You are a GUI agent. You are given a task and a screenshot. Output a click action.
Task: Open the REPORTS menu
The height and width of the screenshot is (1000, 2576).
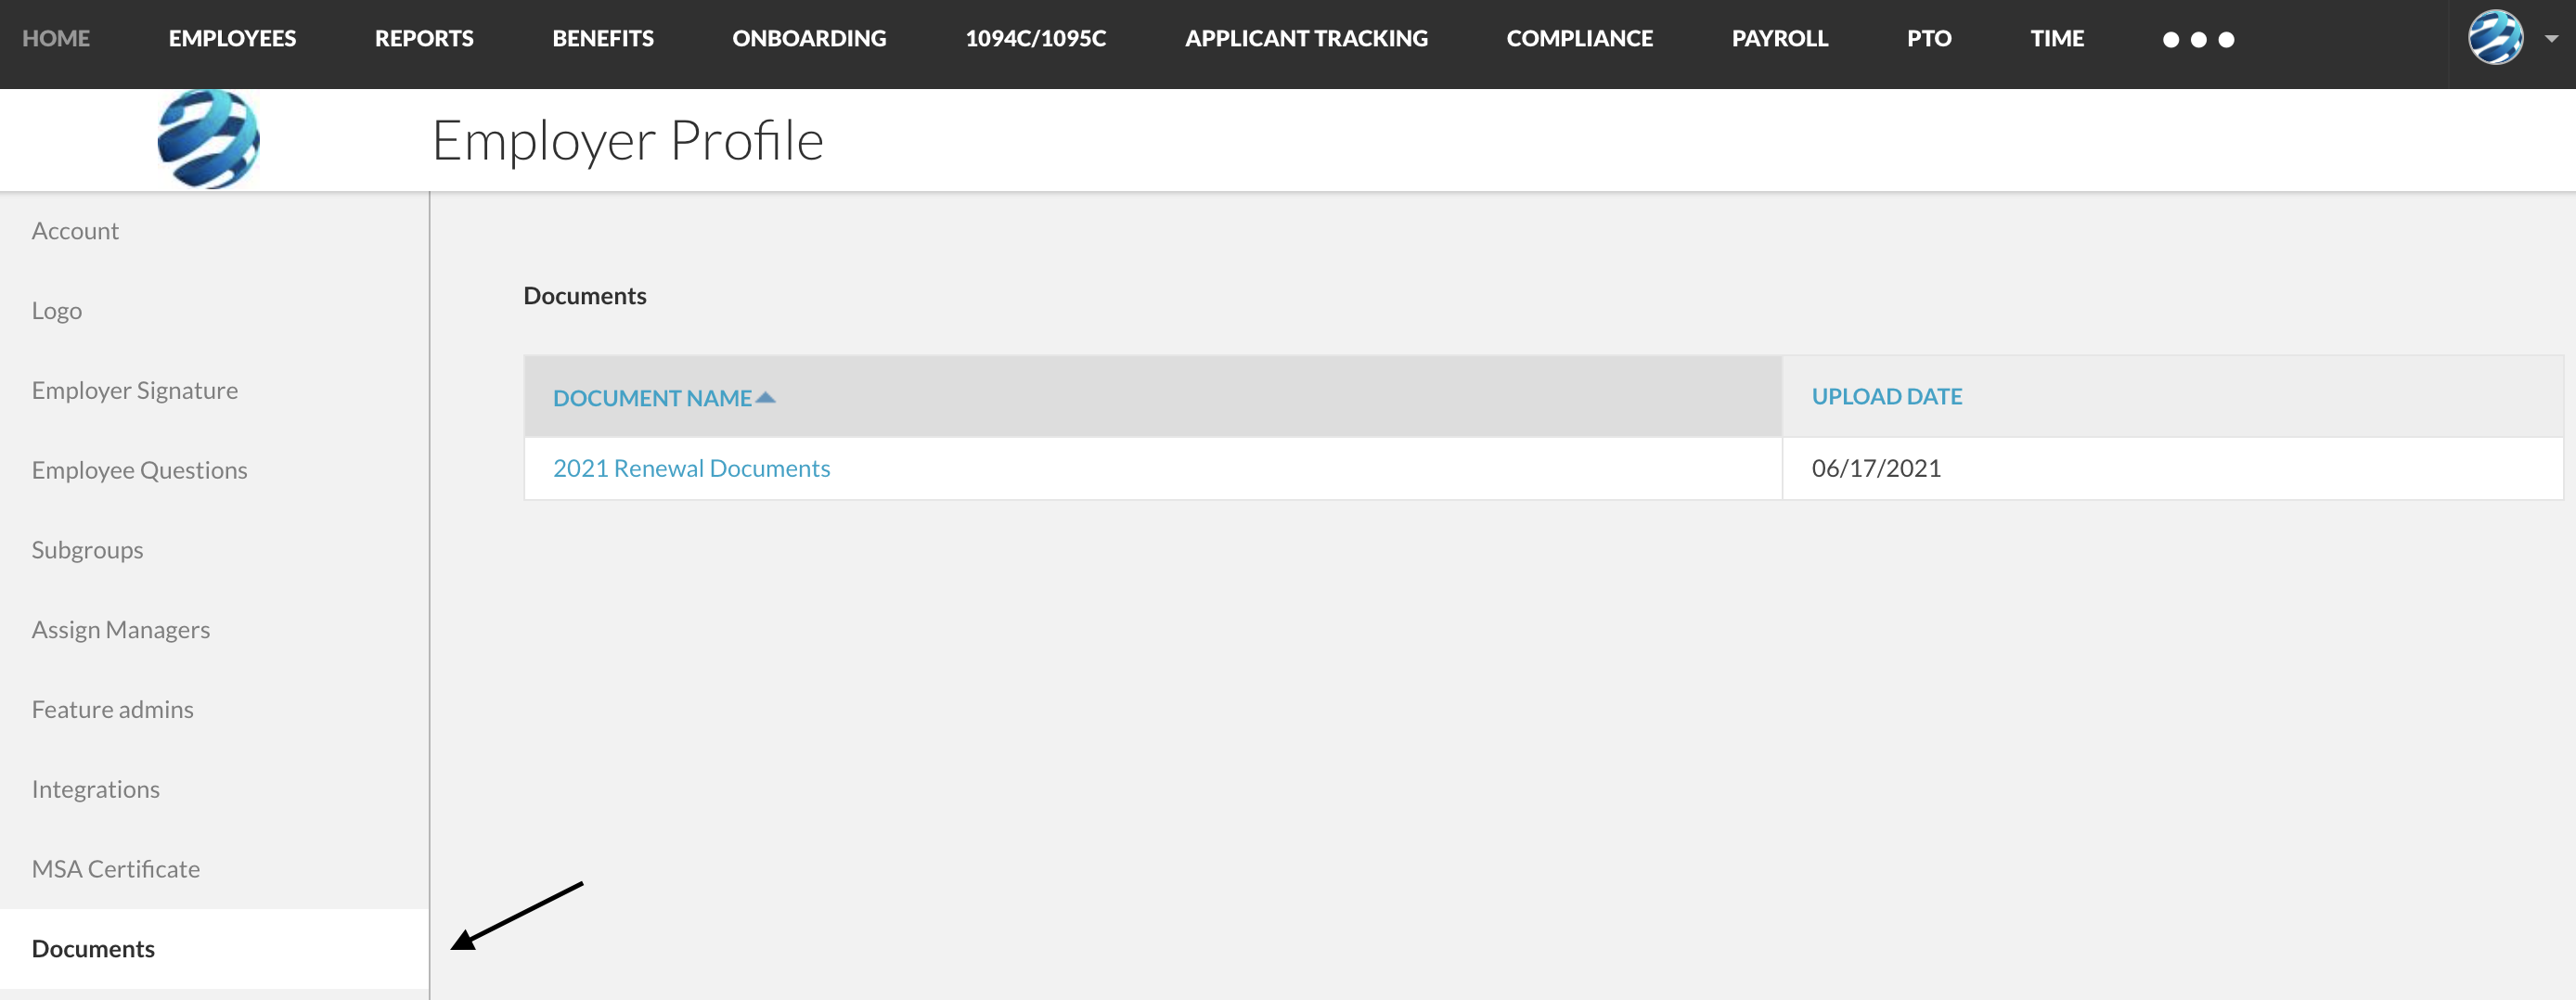point(424,38)
